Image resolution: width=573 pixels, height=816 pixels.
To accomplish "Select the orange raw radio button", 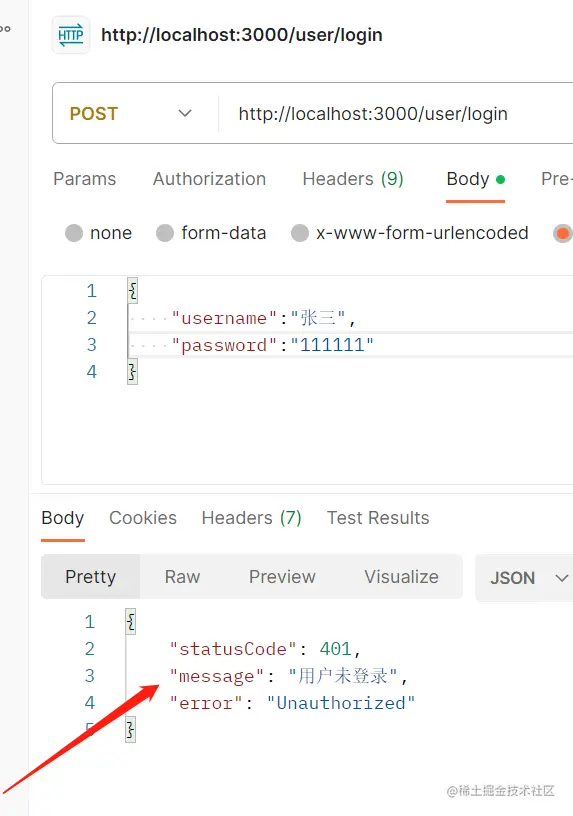I will 563,233.
